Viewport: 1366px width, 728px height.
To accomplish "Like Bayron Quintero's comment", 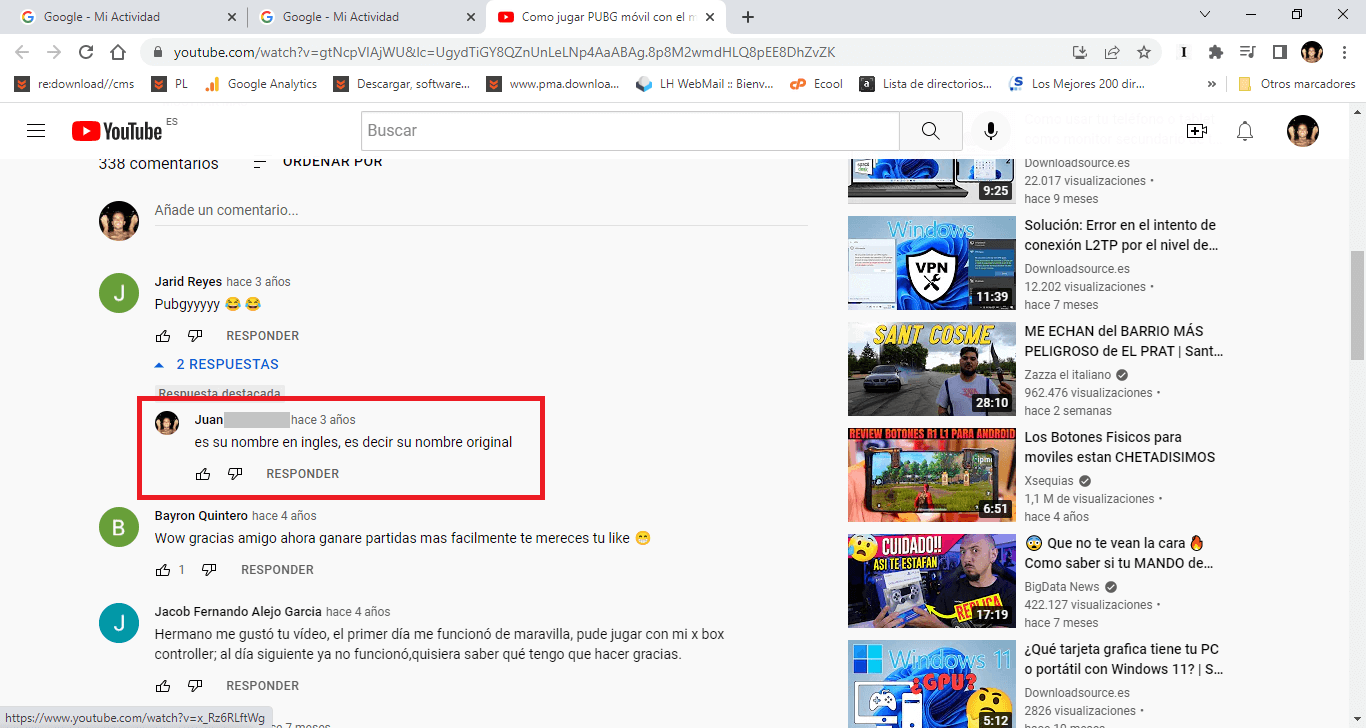I will coord(163,570).
